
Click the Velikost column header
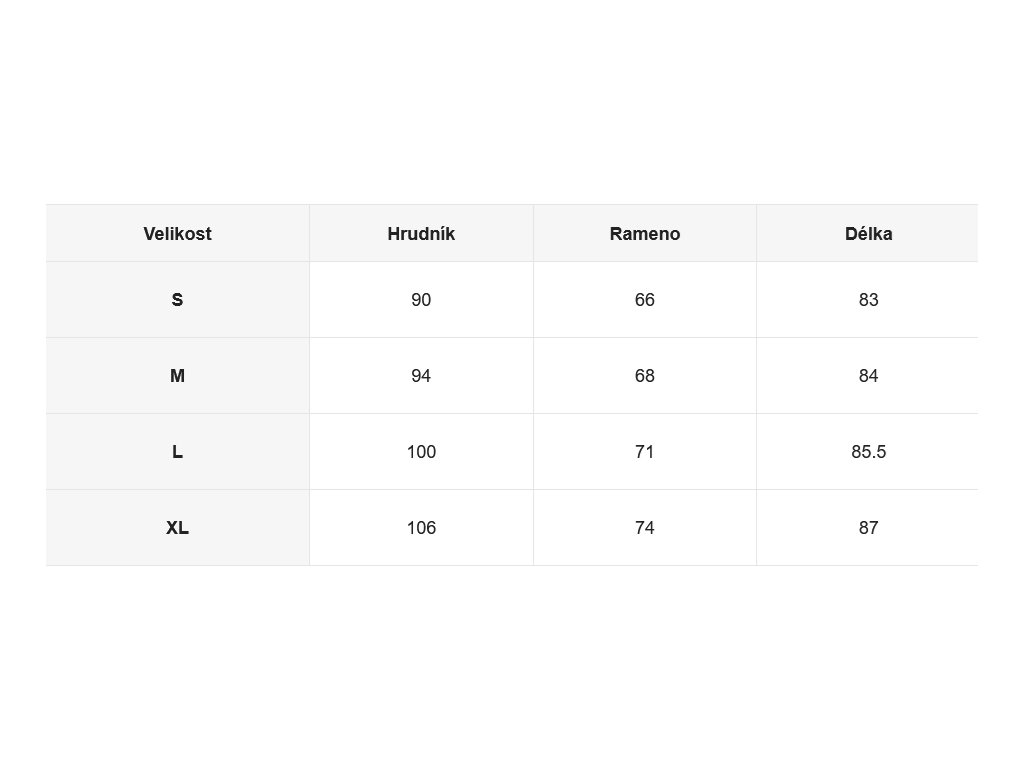(x=178, y=234)
